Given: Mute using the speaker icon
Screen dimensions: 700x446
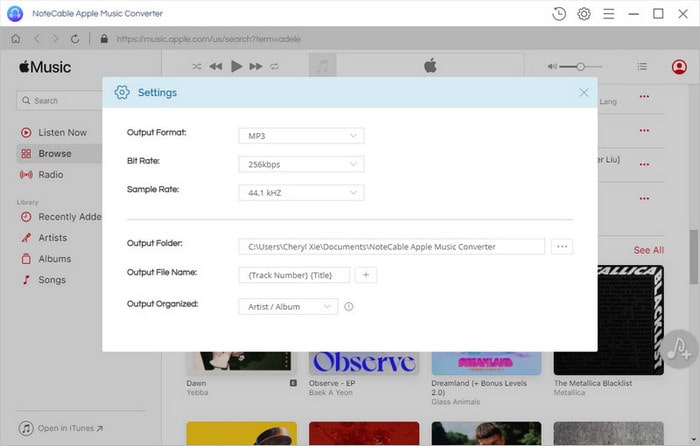Looking at the screenshot, I should tap(552, 67).
